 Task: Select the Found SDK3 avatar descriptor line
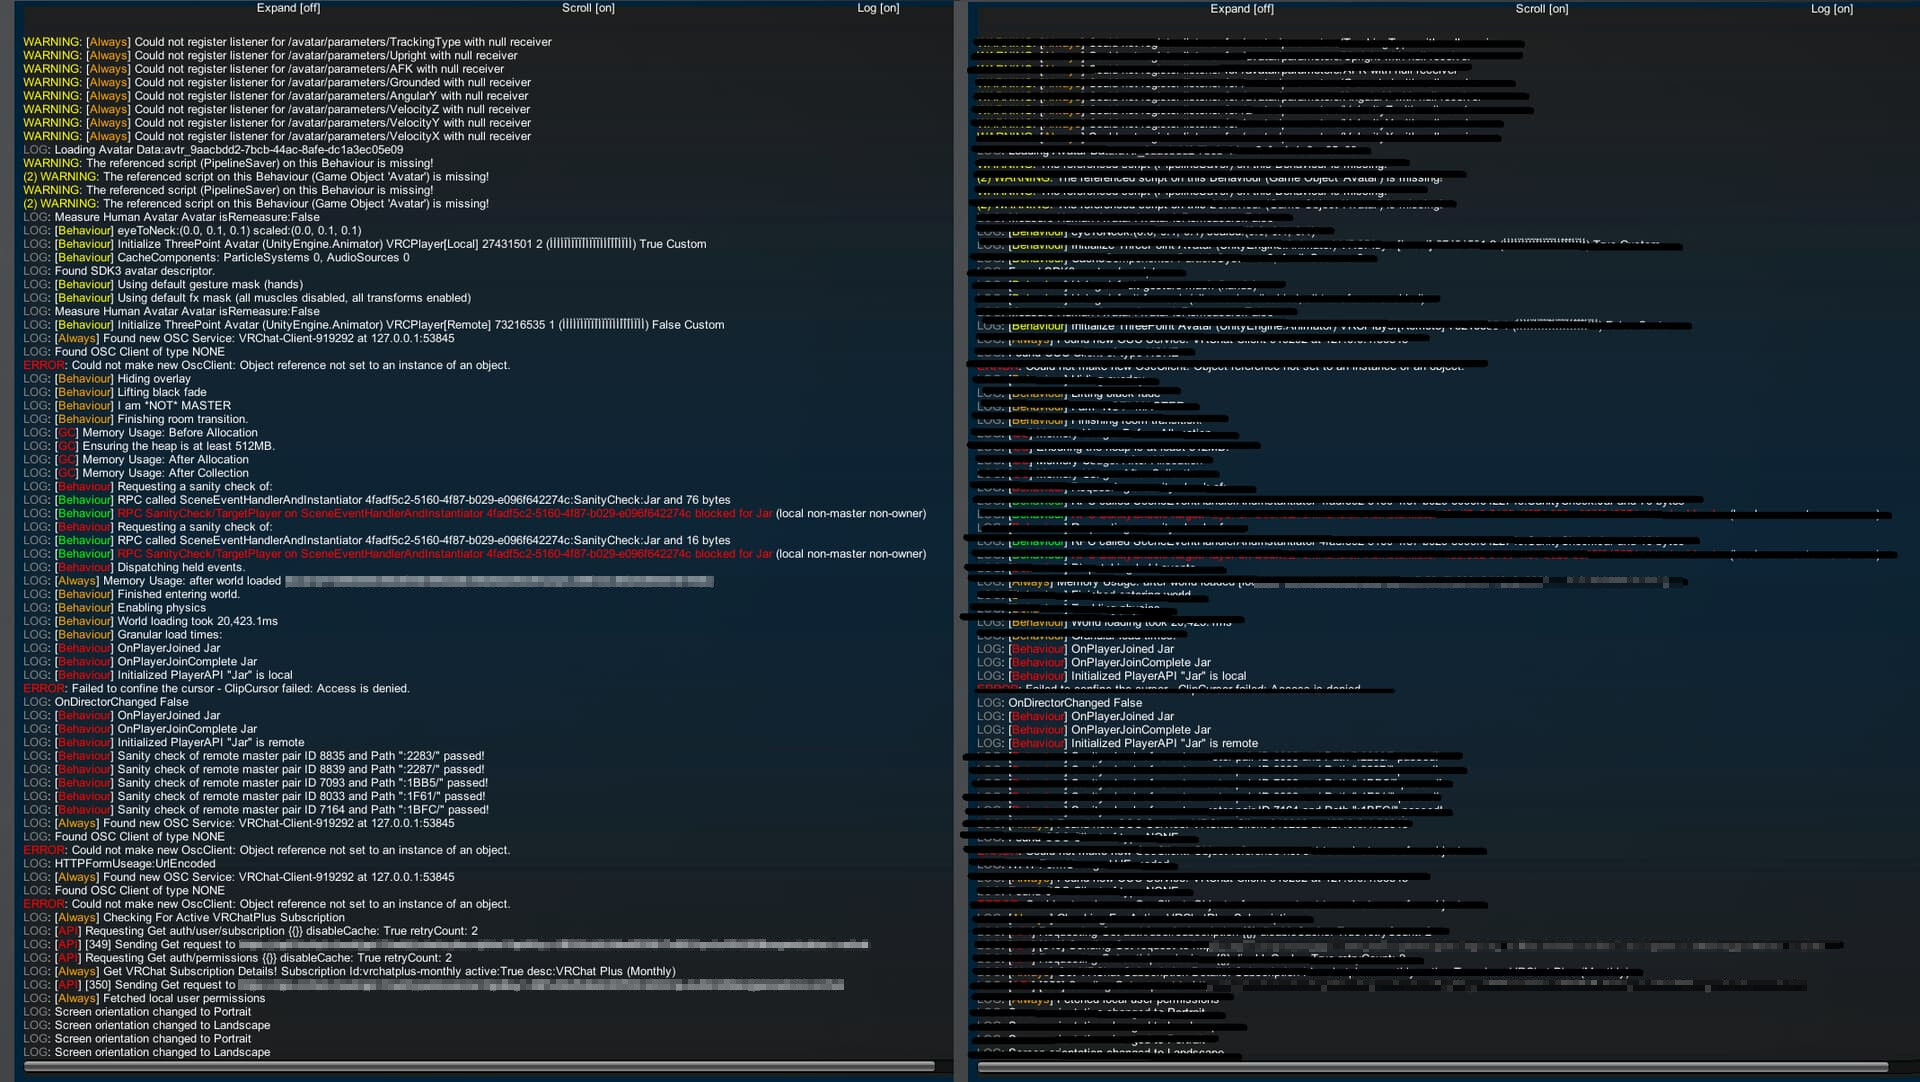[134, 271]
